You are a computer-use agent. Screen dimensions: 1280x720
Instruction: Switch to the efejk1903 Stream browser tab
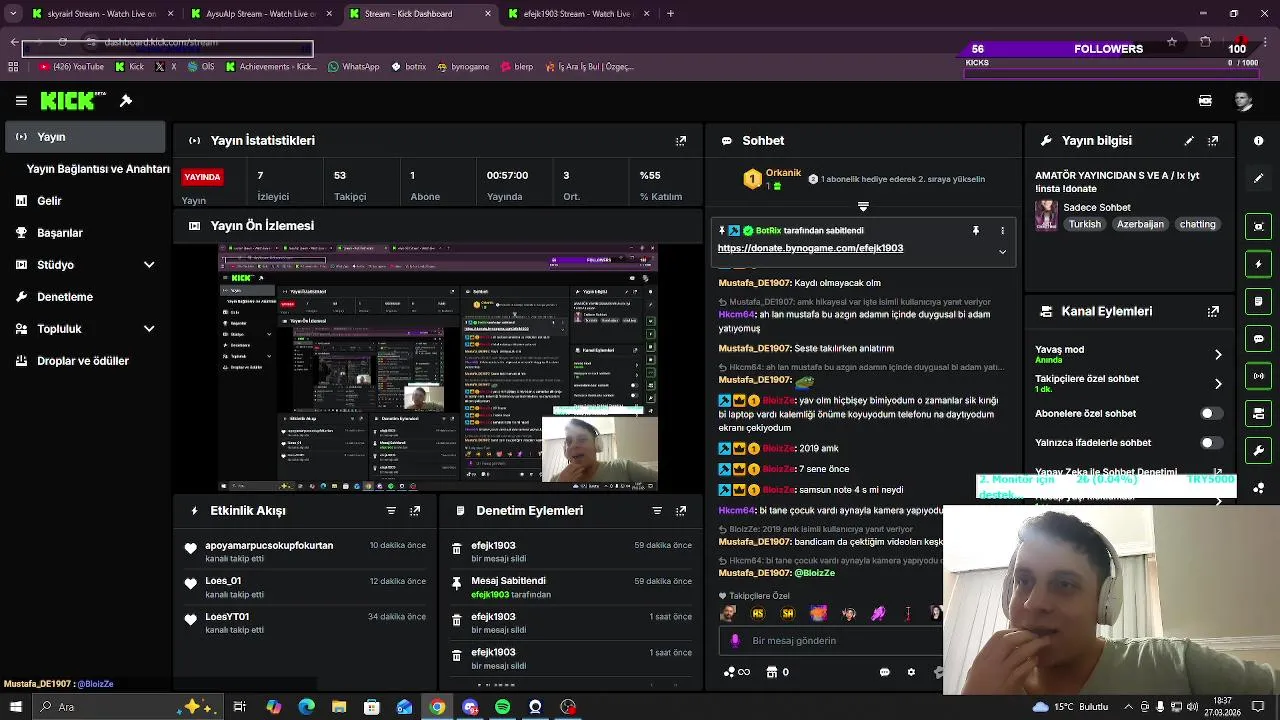(x=578, y=14)
